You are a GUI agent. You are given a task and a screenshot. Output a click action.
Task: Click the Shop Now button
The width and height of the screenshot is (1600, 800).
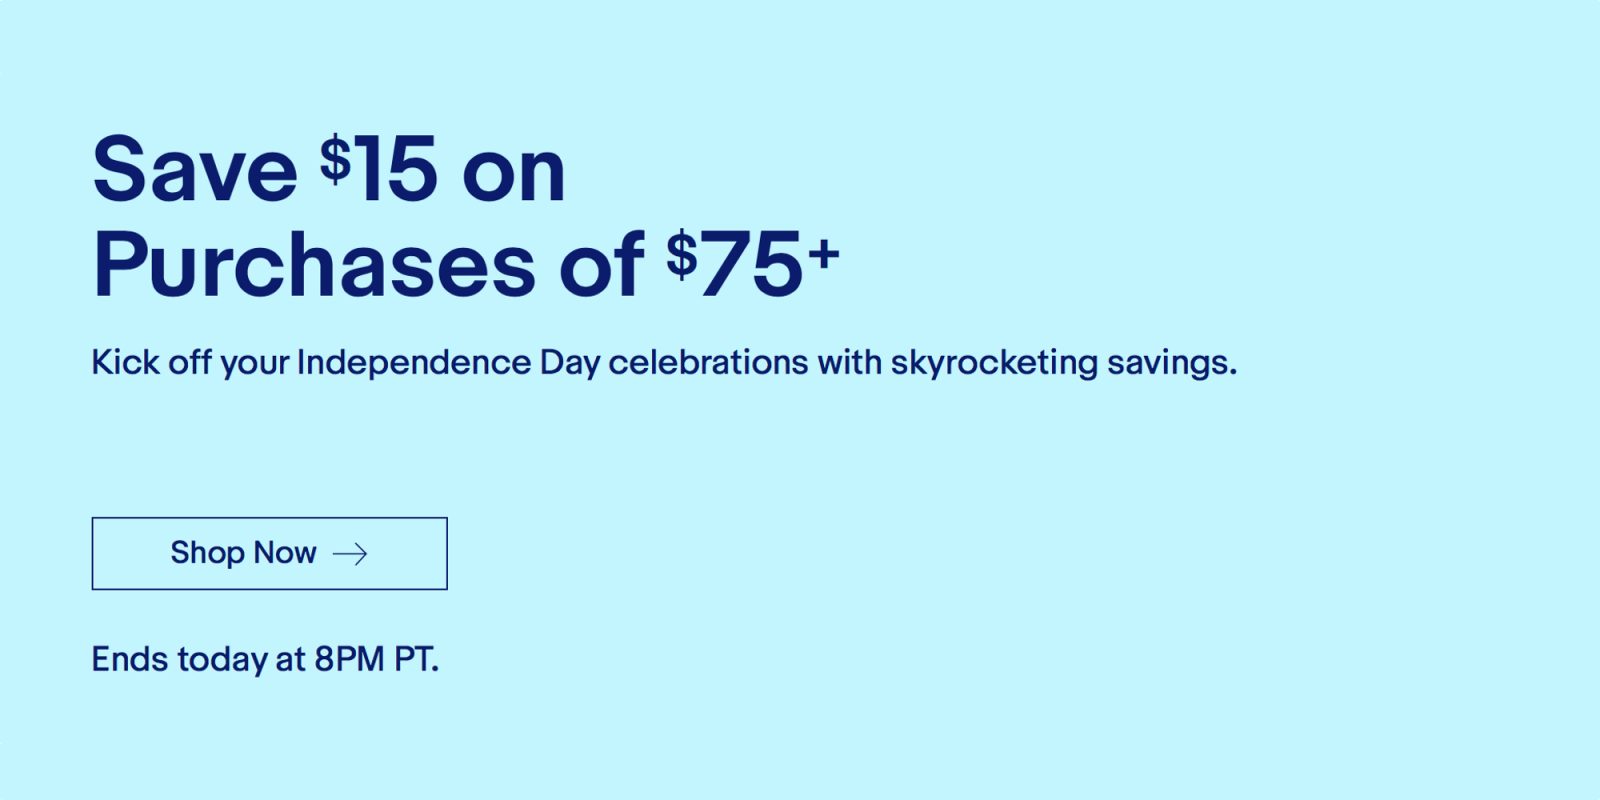click(x=269, y=553)
